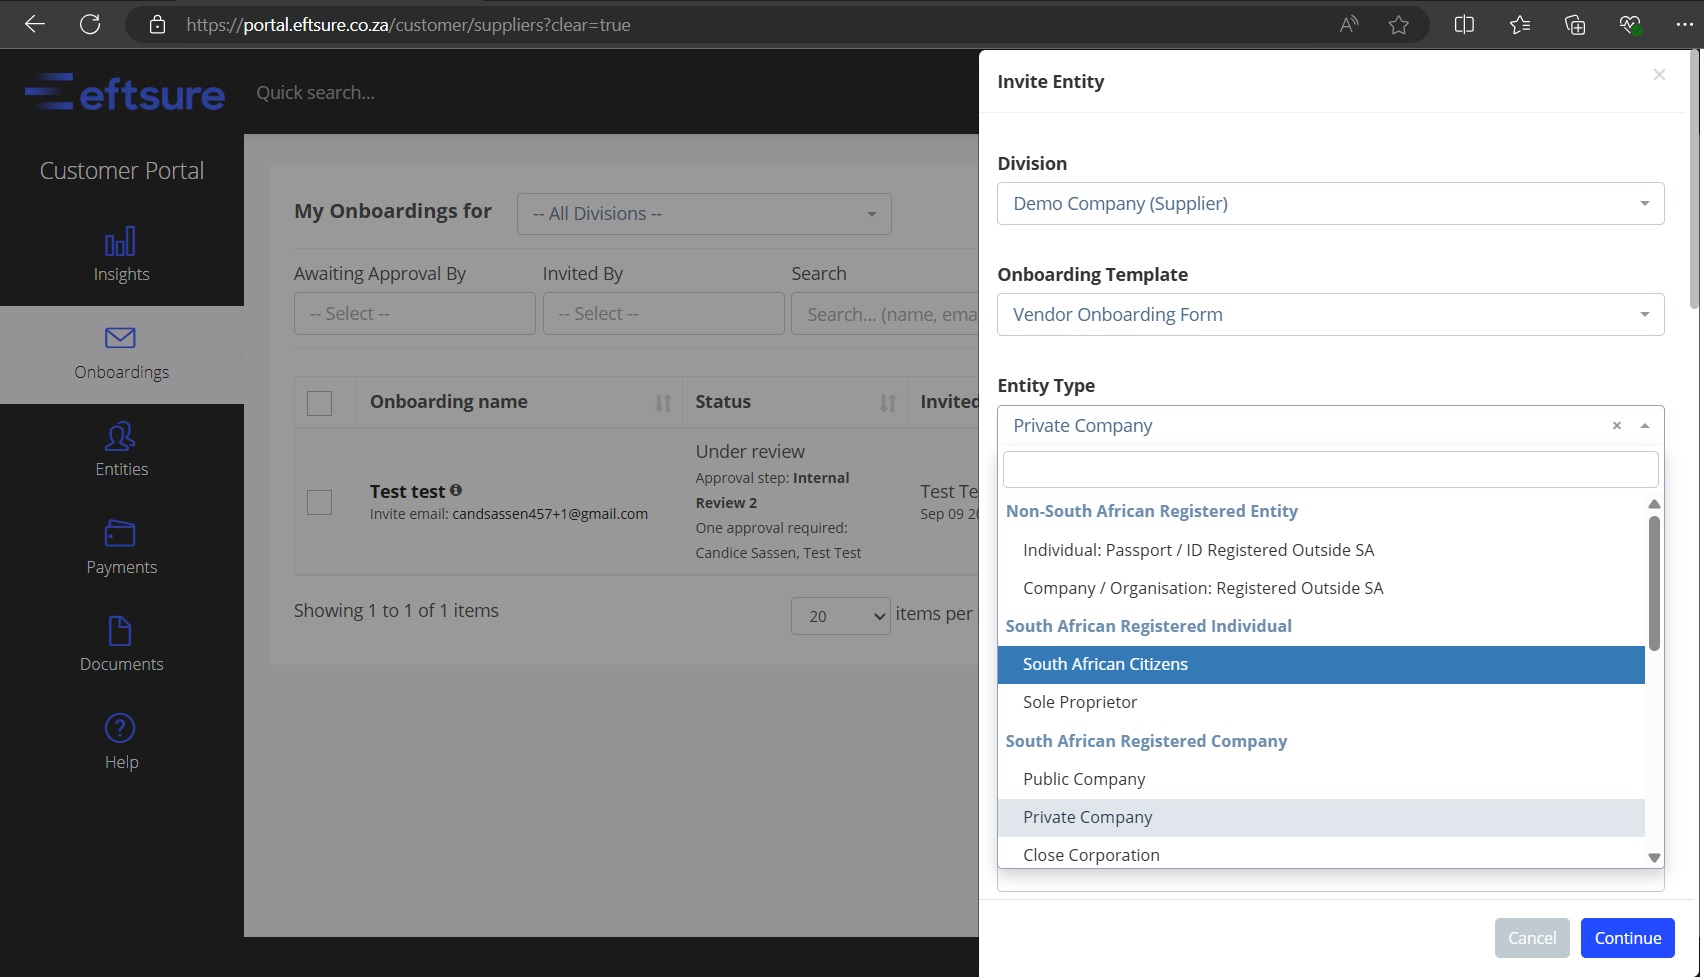Click the entity type list scrollbar down arrow
The height and width of the screenshot is (977, 1705).
(x=1654, y=857)
